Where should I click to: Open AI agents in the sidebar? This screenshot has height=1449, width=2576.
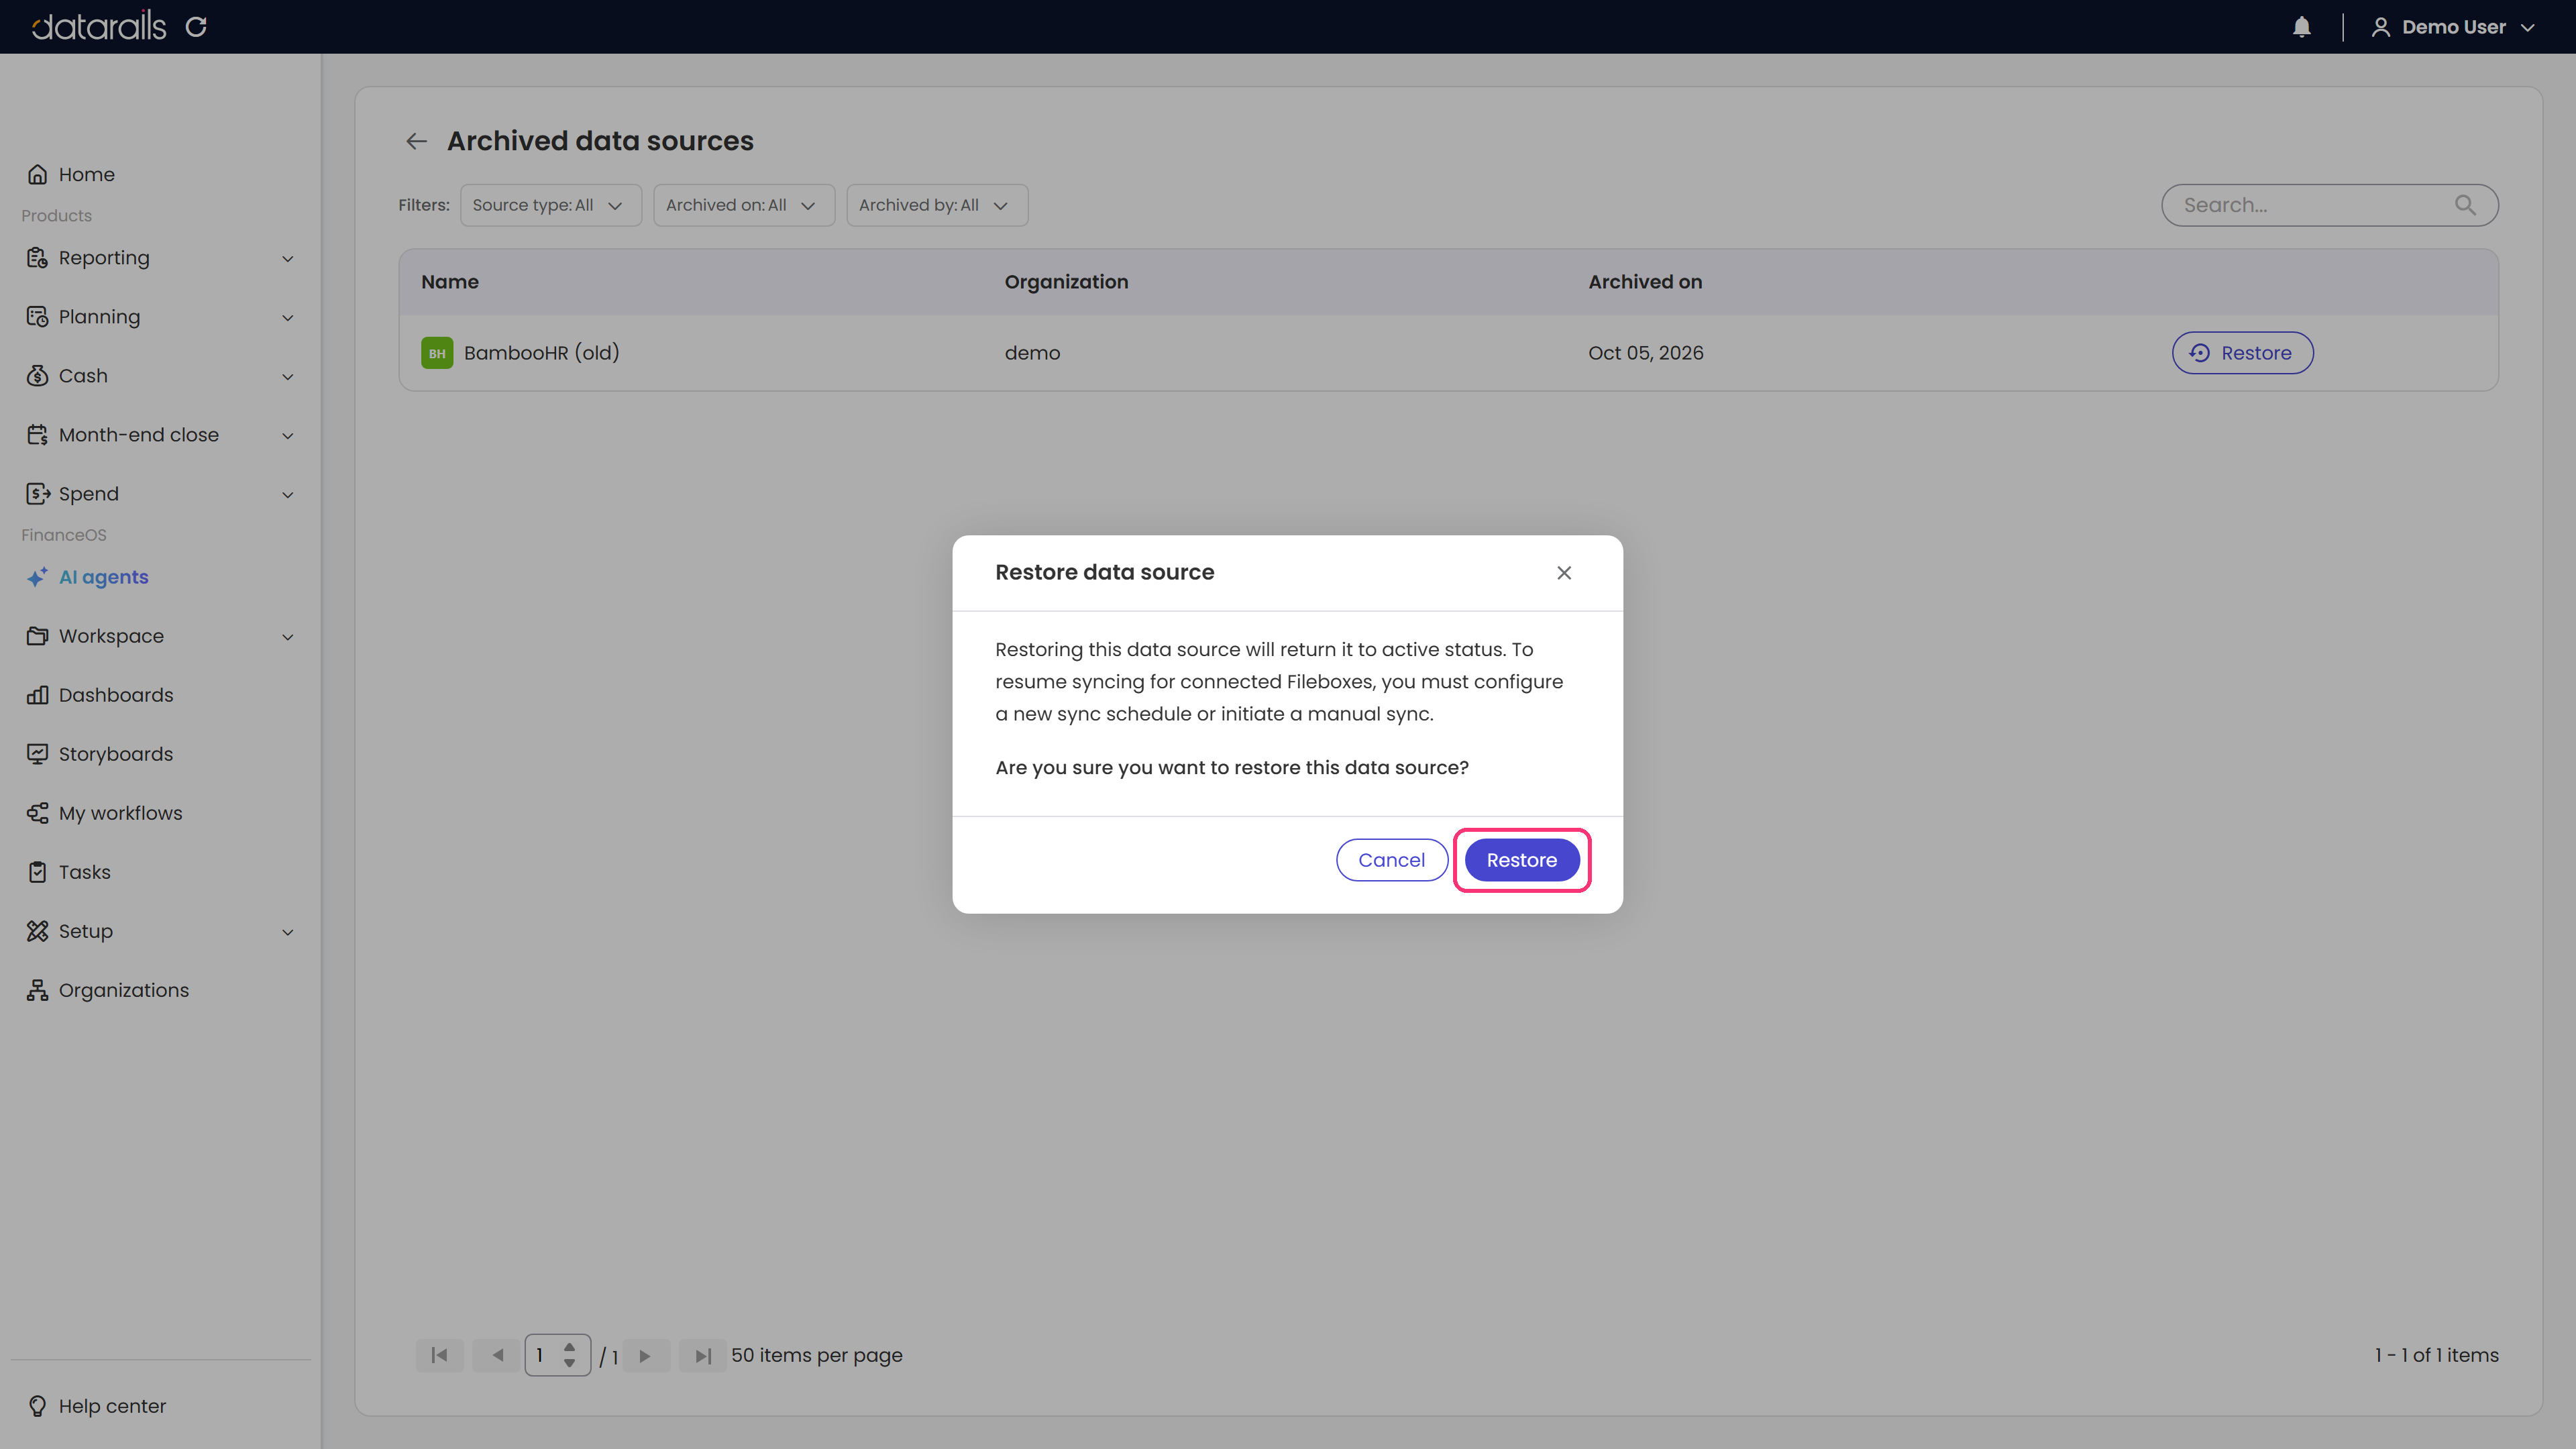tap(88, 577)
